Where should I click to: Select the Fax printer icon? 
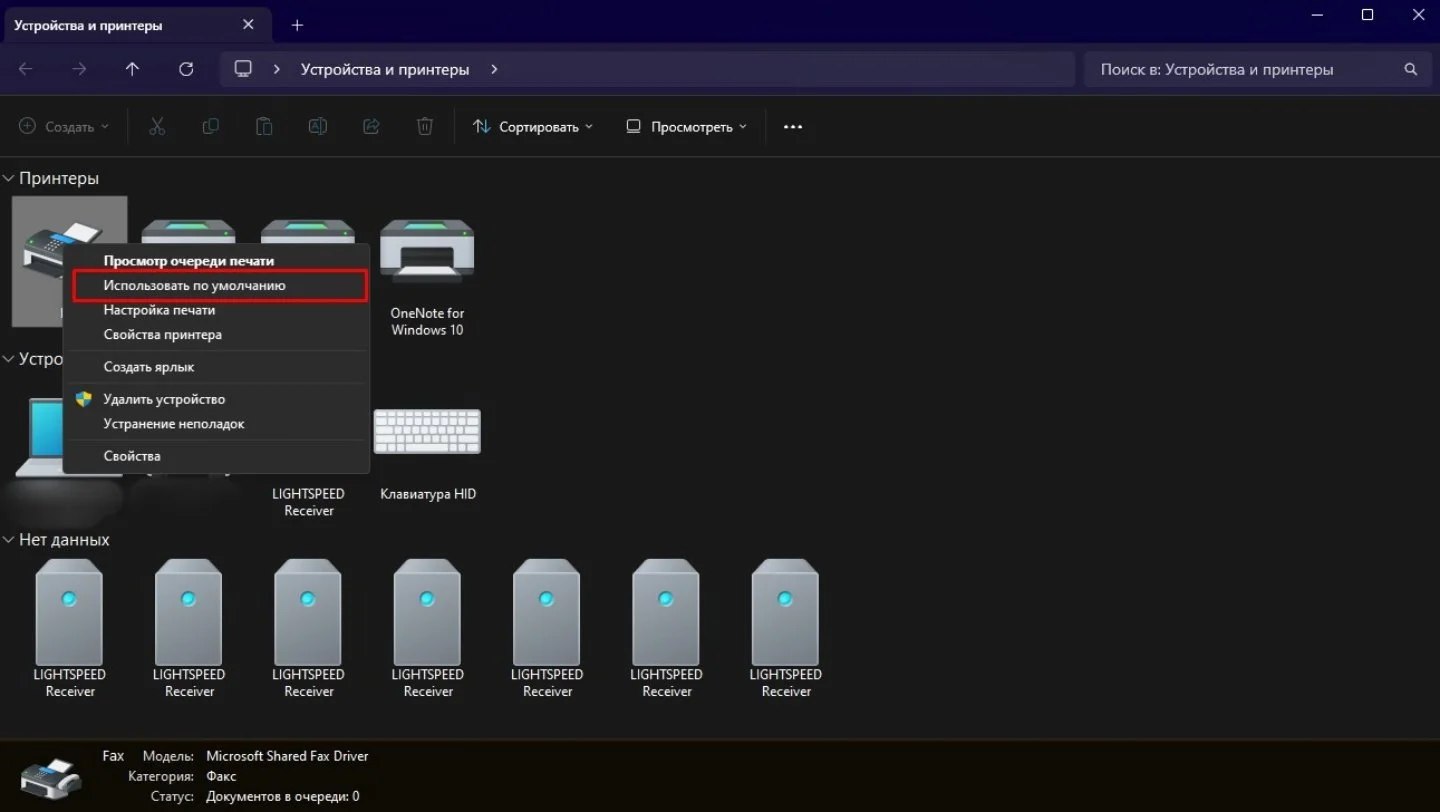coord(69,260)
